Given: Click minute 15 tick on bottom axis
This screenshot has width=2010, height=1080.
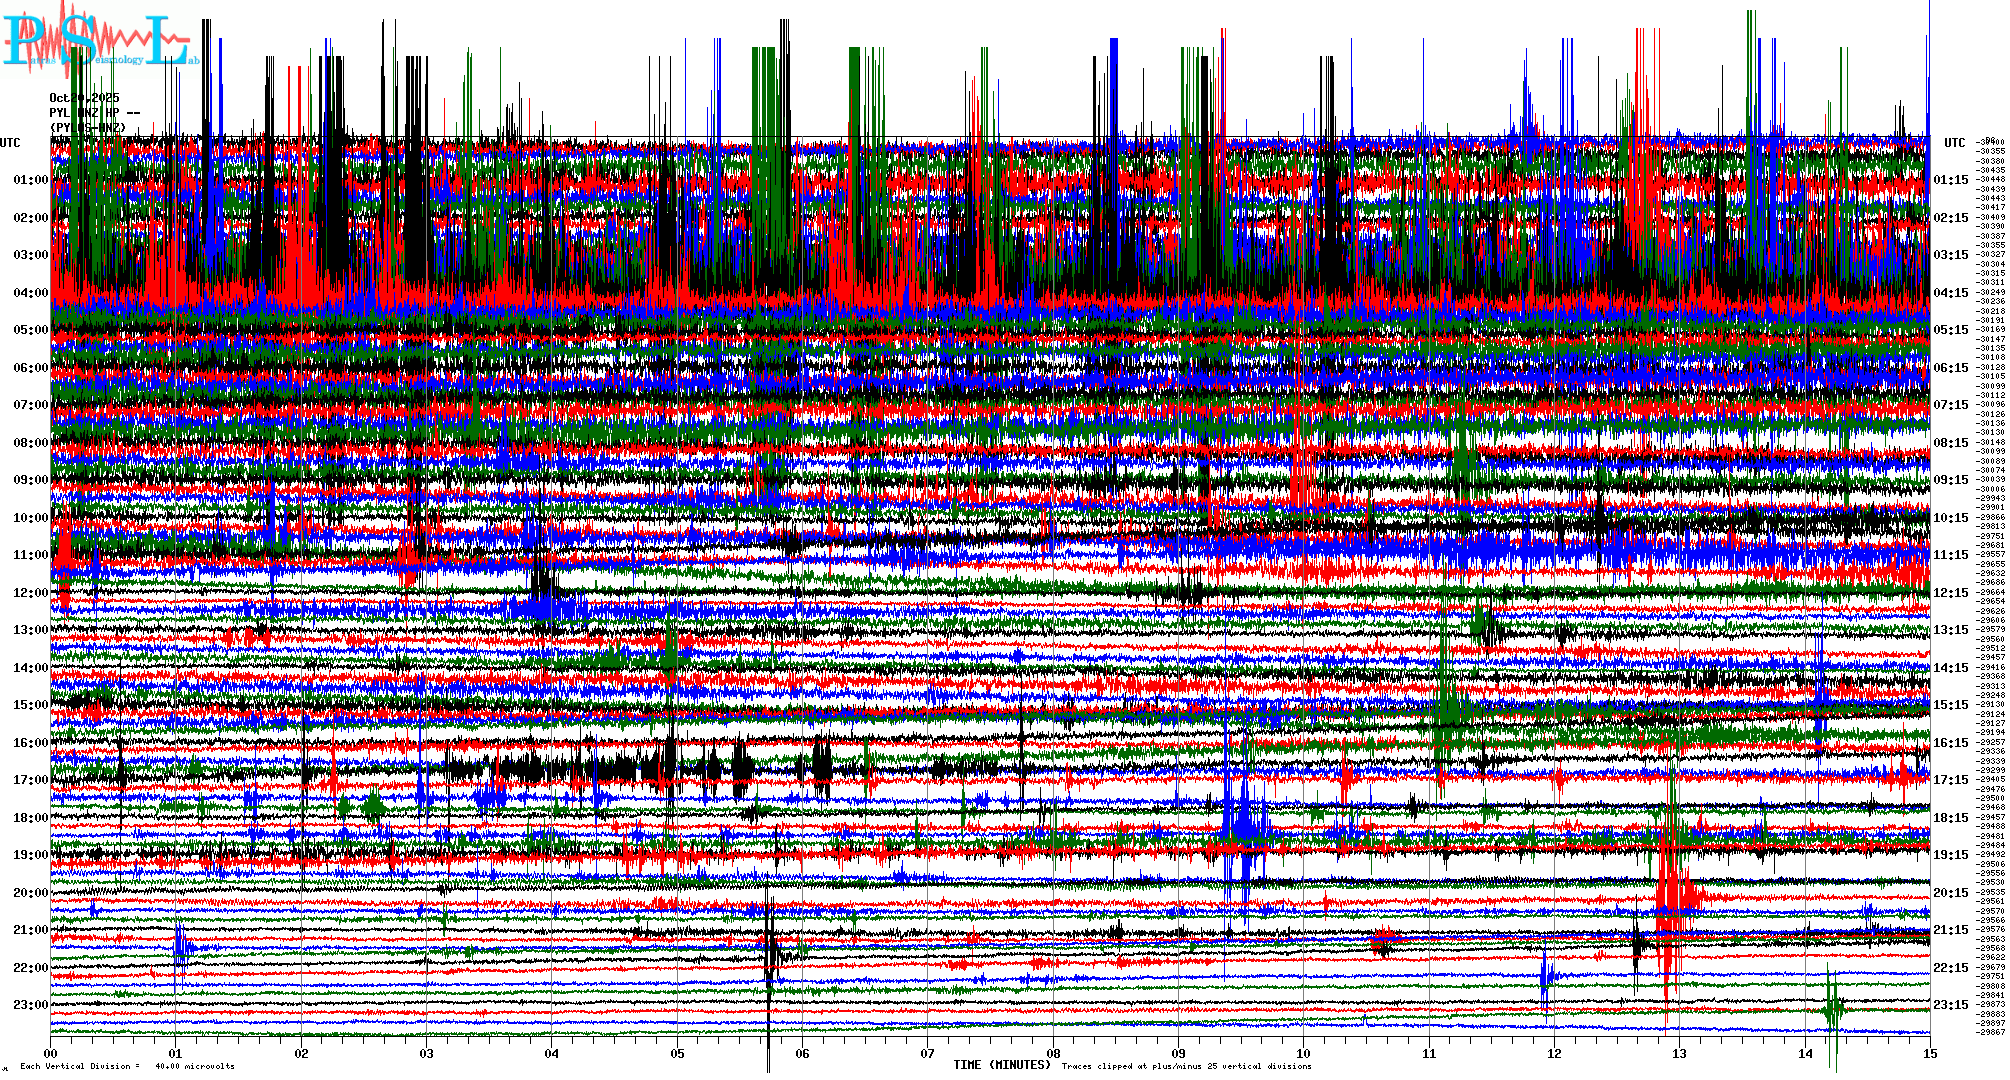Looking at the screenshot, I should [x=1929, y=1053].
